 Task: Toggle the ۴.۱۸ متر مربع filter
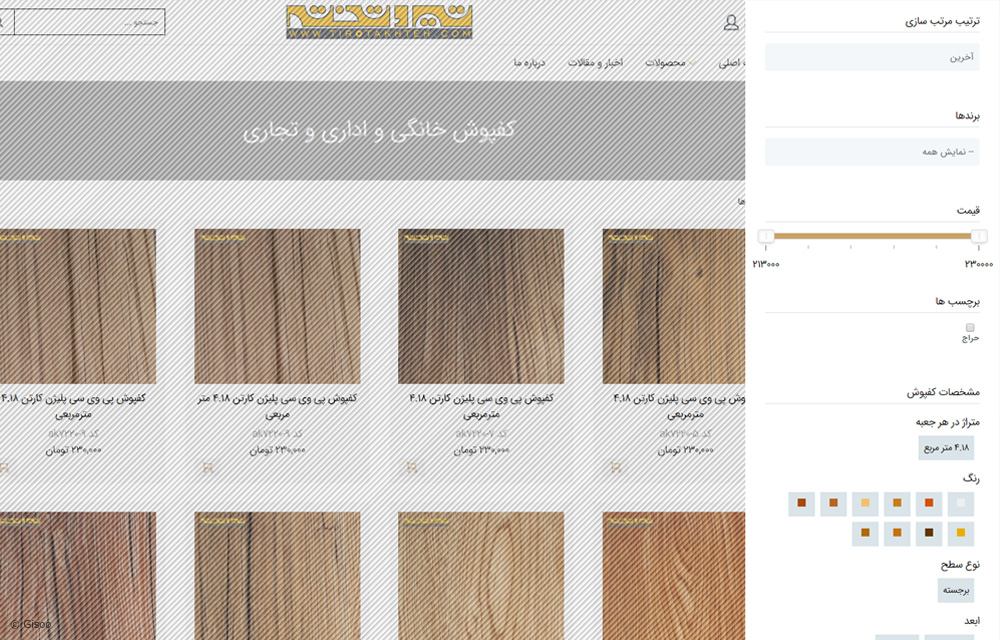(946, 447)
